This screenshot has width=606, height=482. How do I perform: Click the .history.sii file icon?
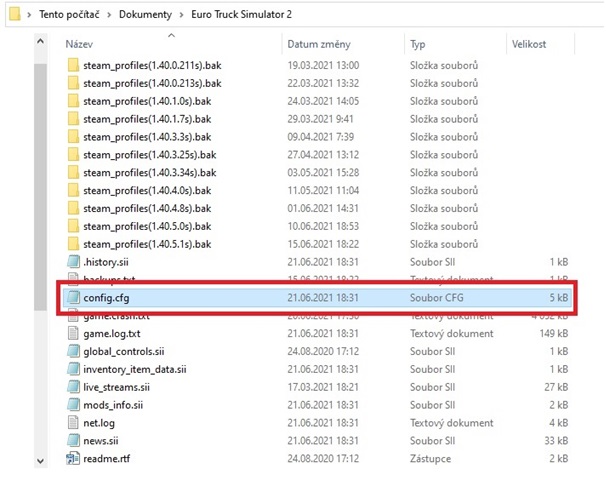click(73, 262)
